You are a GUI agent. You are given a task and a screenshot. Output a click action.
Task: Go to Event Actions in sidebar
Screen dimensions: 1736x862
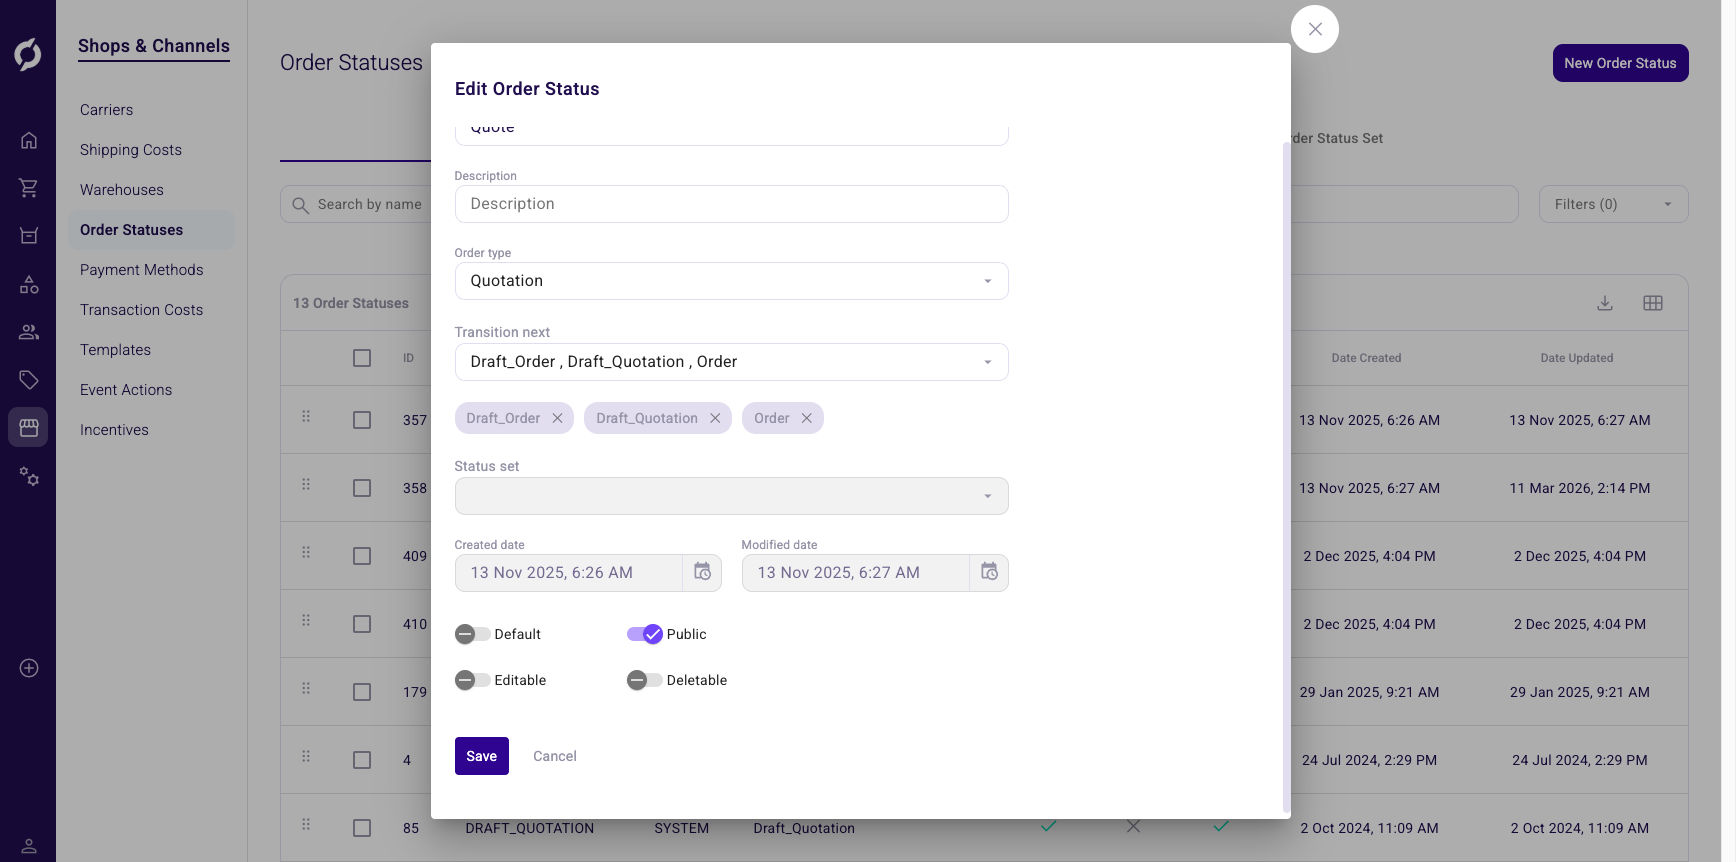click(x=126, y=390)
